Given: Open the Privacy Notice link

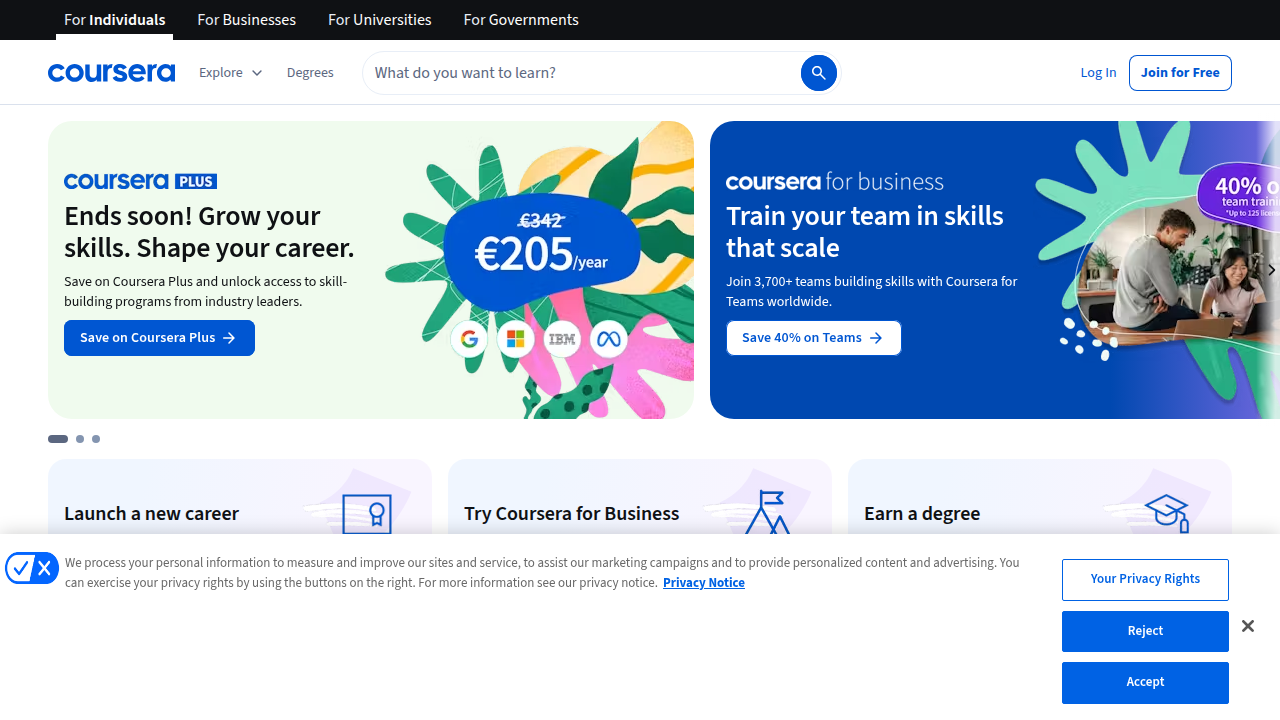Looking at the screenshot, I should tap(704, 583).
